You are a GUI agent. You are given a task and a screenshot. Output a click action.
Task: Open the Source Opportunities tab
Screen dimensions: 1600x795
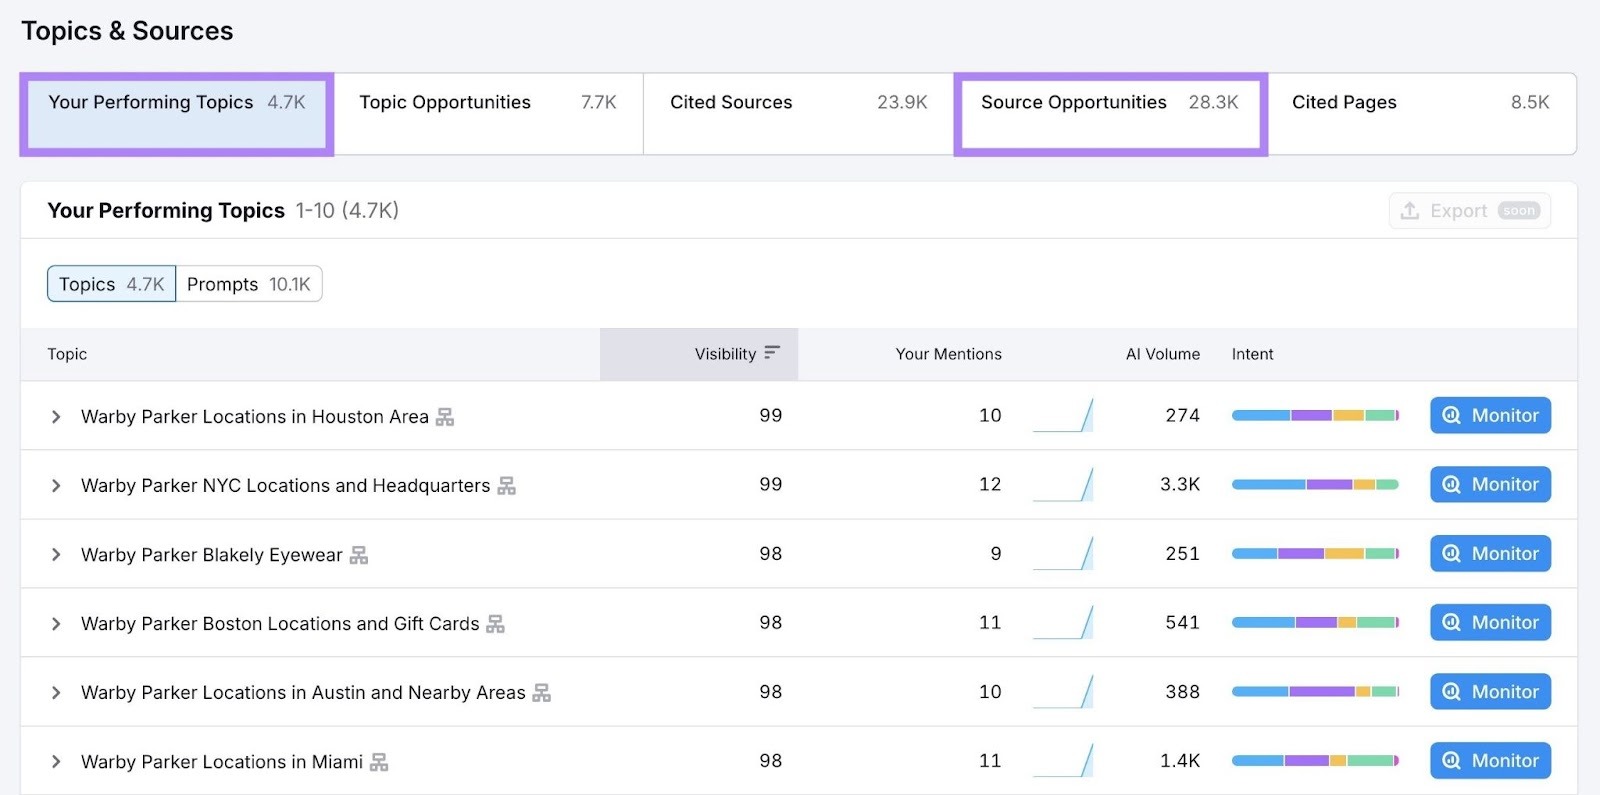1109,103
